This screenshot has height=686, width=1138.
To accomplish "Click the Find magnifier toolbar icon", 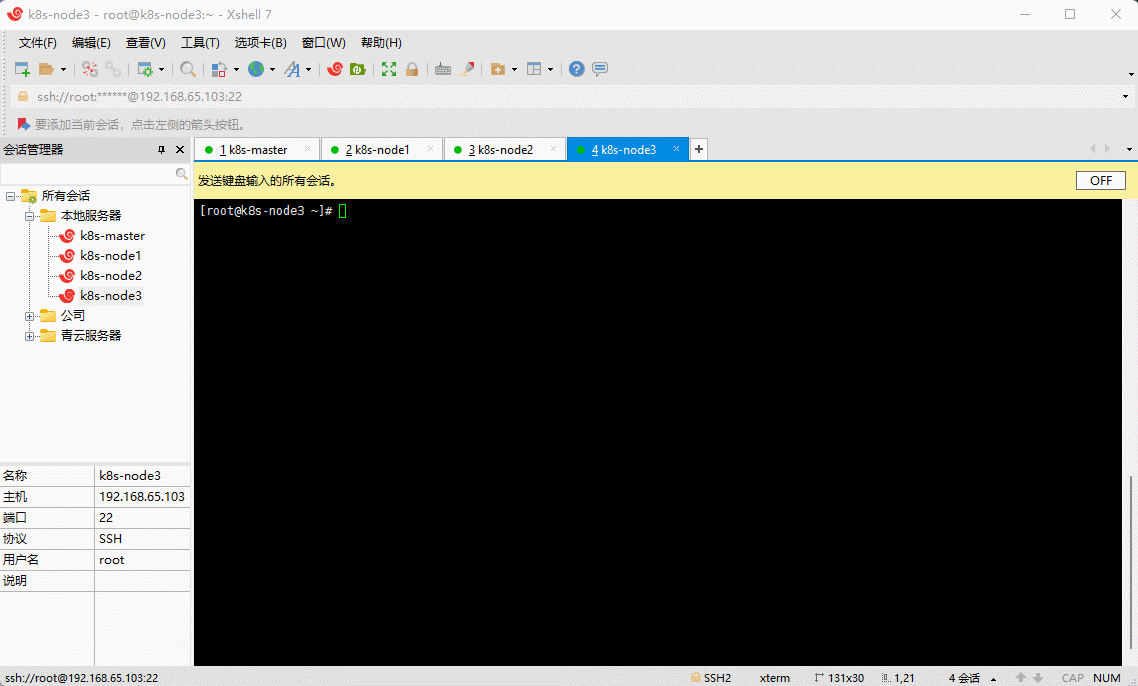I will click(x=188, y=69).
